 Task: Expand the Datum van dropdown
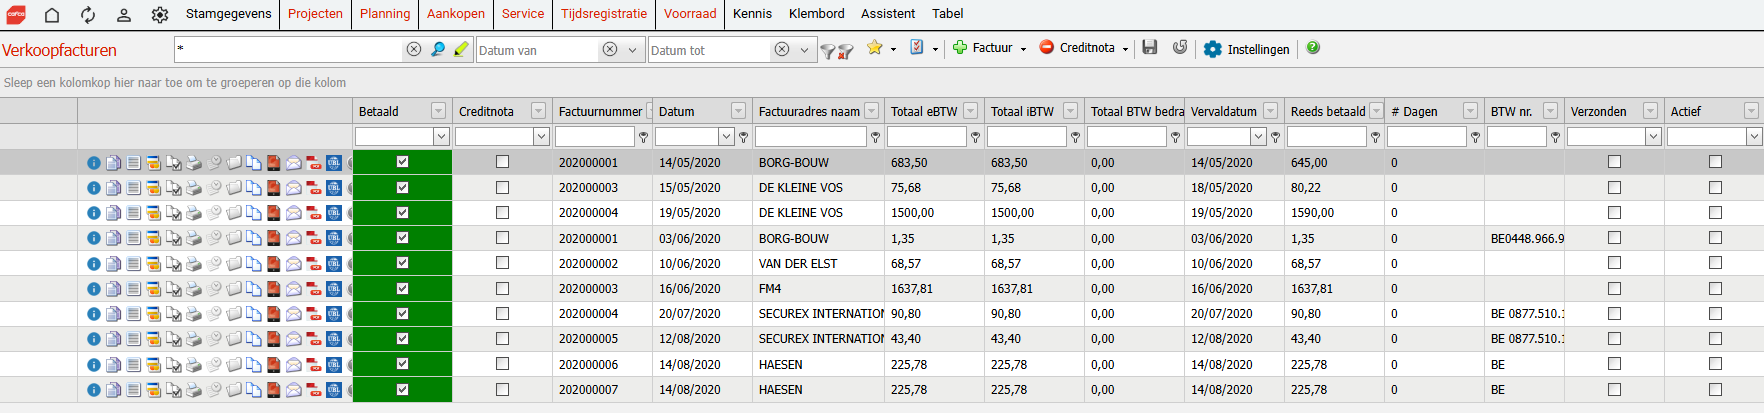click(x=632, y=50)
